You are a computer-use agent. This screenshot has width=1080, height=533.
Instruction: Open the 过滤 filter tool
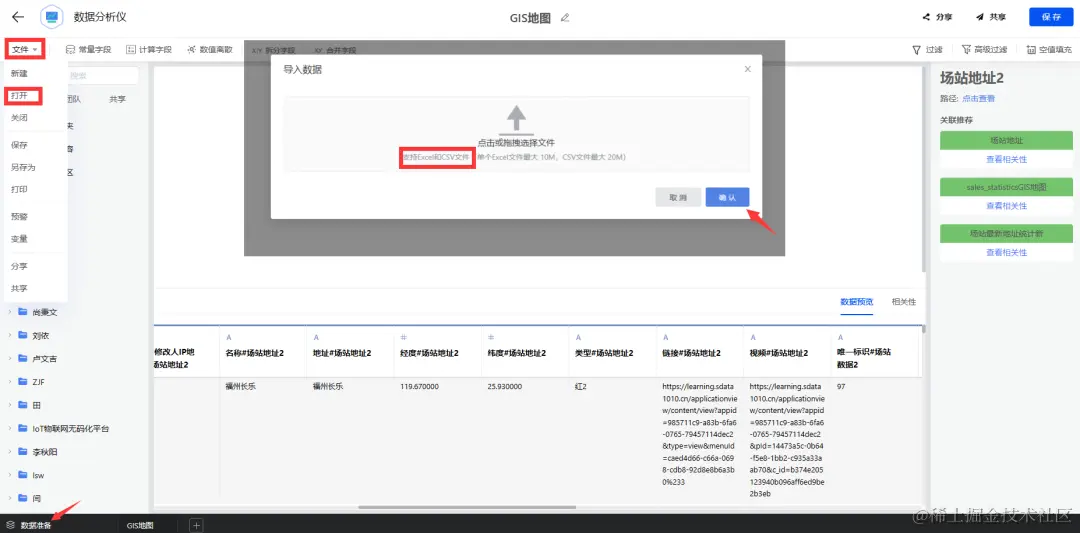[927, 50]
